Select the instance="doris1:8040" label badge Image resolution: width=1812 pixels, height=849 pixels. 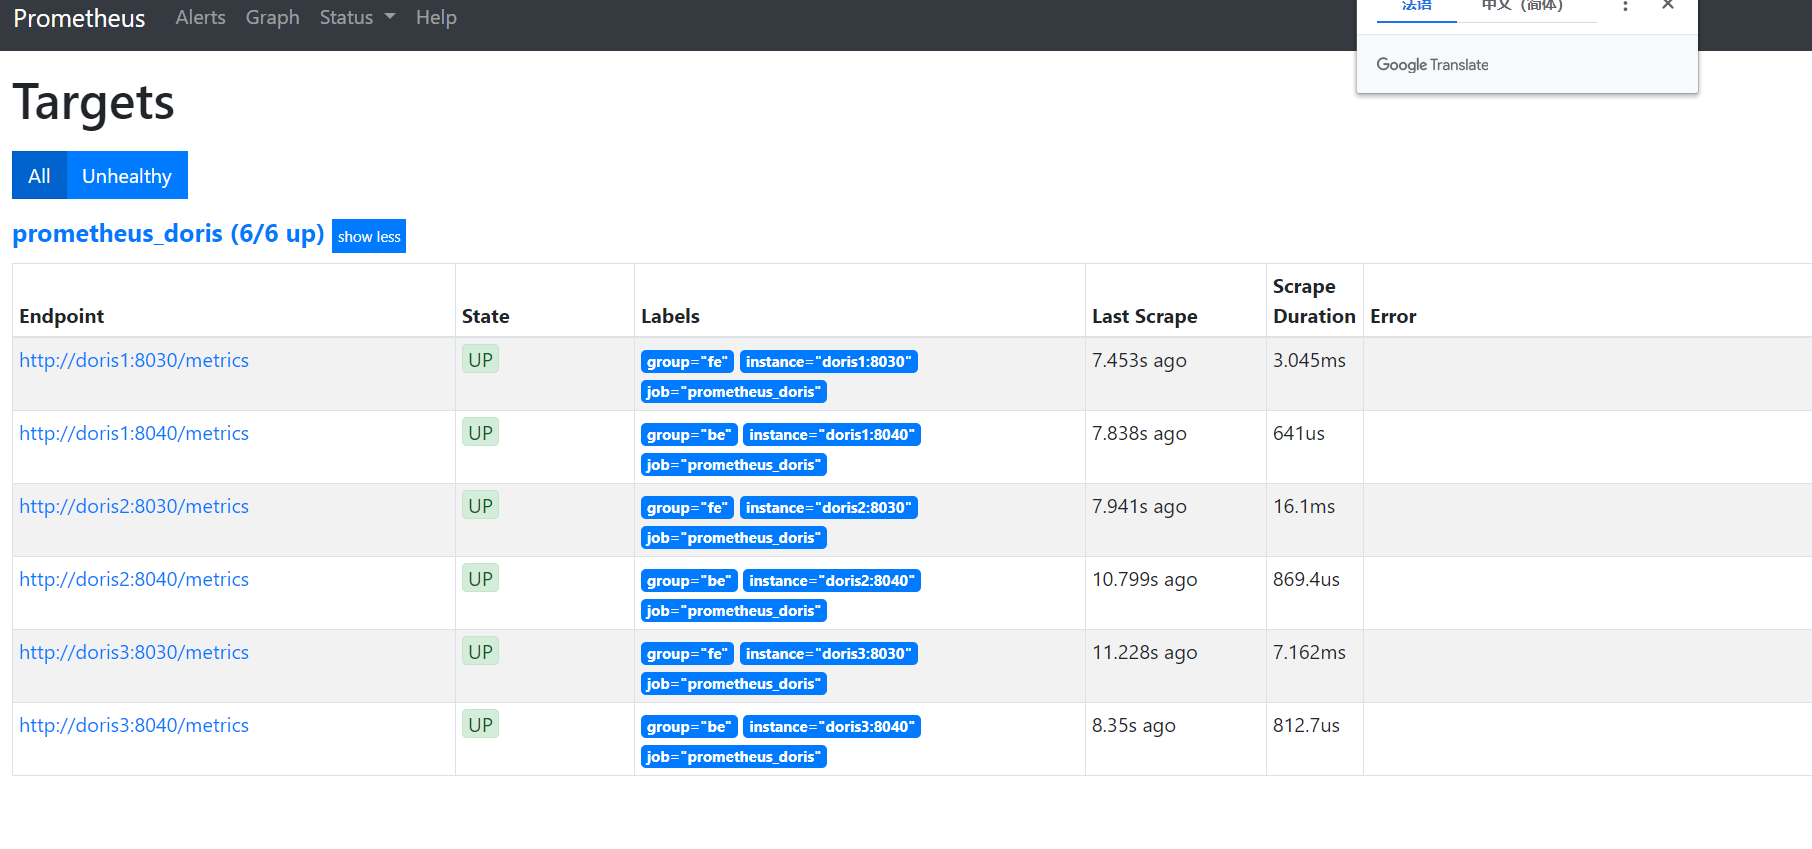[x=832, y=435]
